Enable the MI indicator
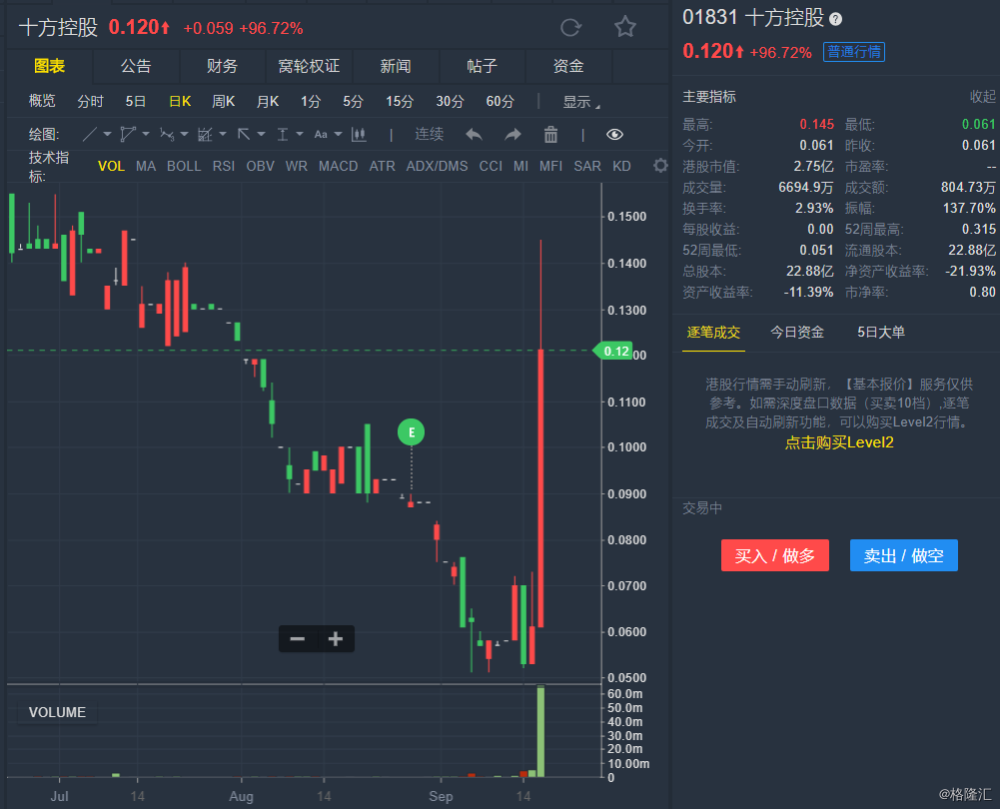Viewport: 1000px width, 809px height. point(521,166)
